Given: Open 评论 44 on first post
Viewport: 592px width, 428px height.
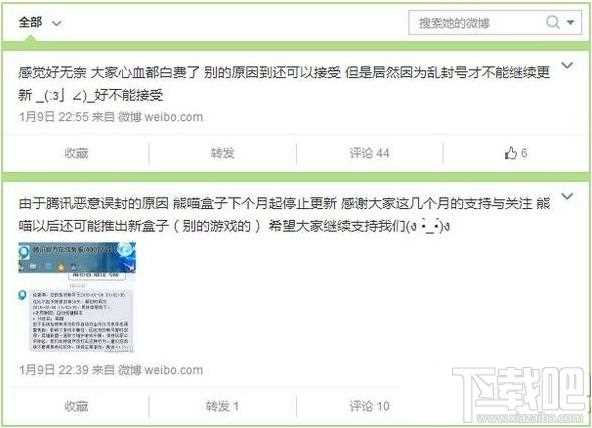Looking at the screenshot, I should 369,153.
